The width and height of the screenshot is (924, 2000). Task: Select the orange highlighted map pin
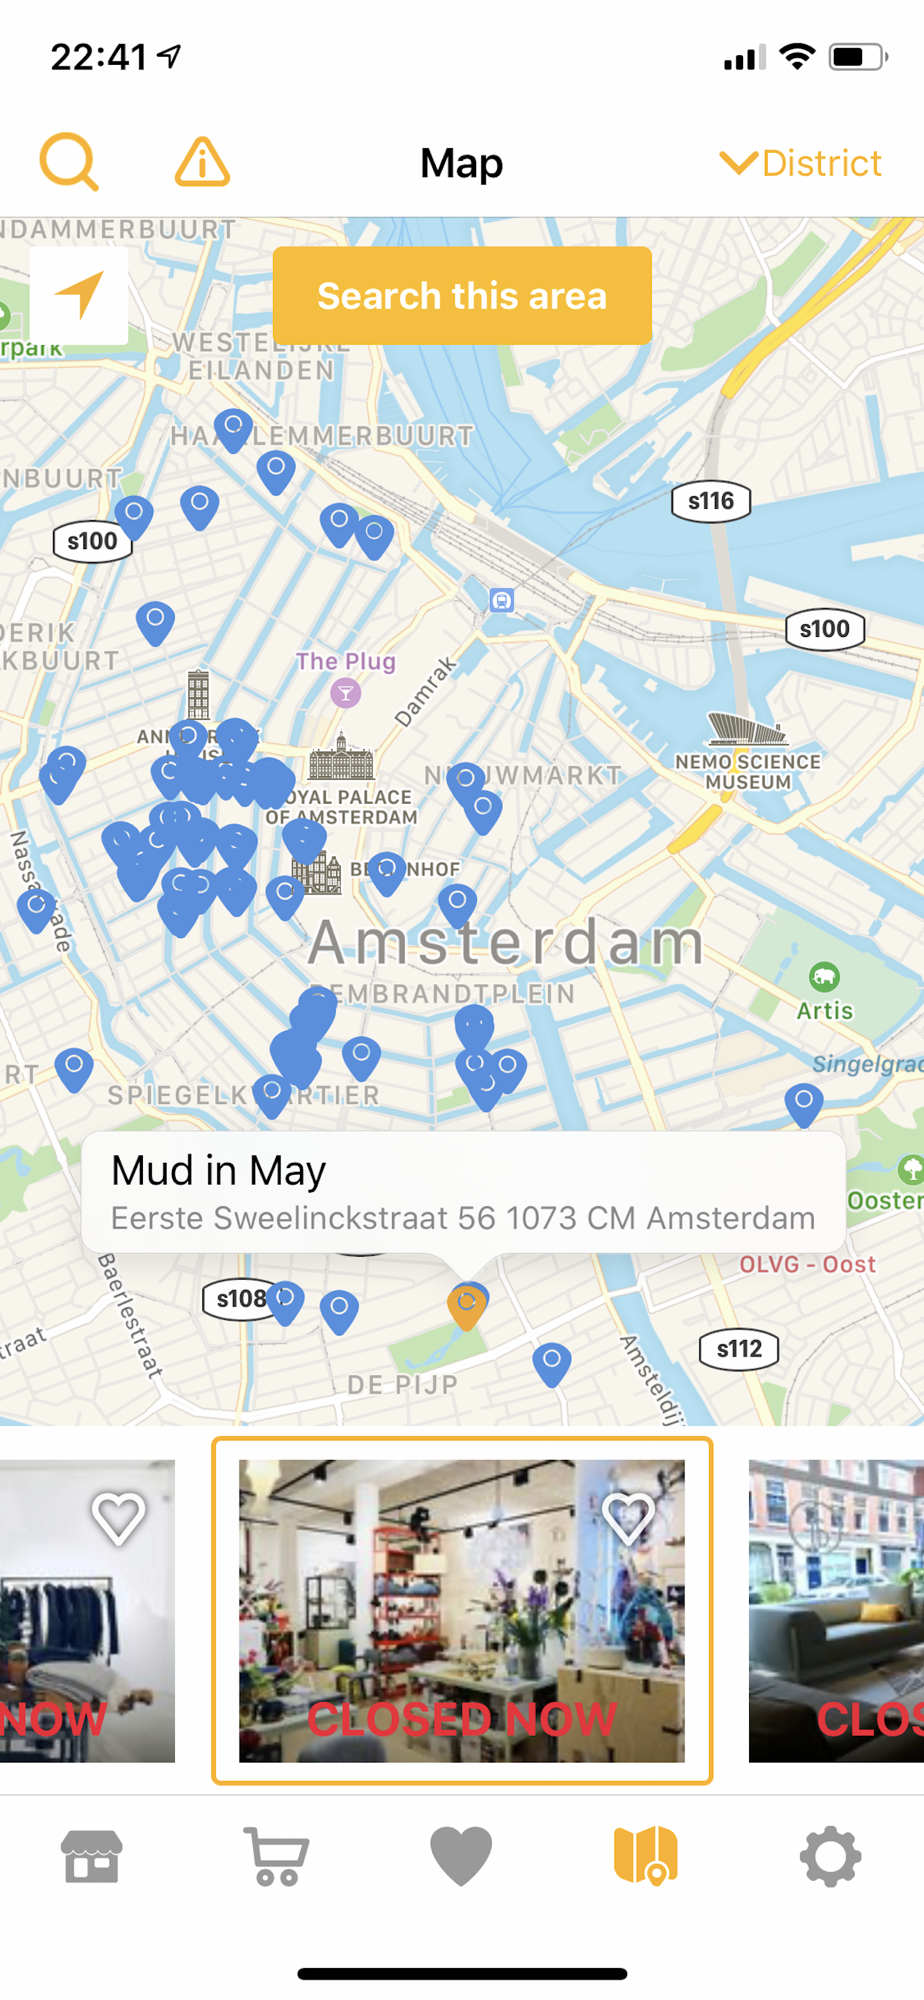[x=466, y=1305]
